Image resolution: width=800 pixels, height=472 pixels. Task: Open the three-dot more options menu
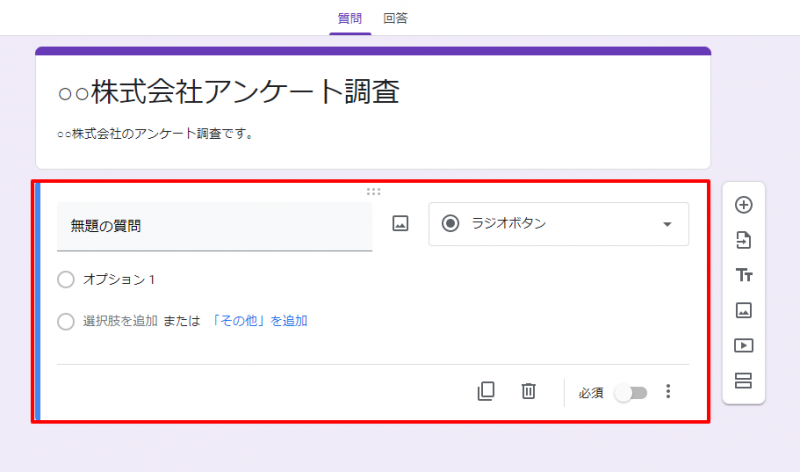tap(669, 392)
